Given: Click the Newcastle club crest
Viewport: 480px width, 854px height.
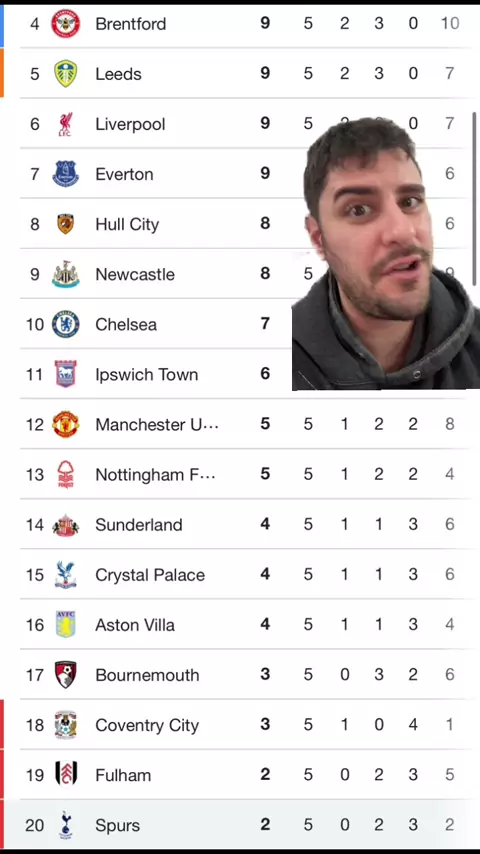Looking at the screenshot, I should pyautogui.click(x=65, y=274).
